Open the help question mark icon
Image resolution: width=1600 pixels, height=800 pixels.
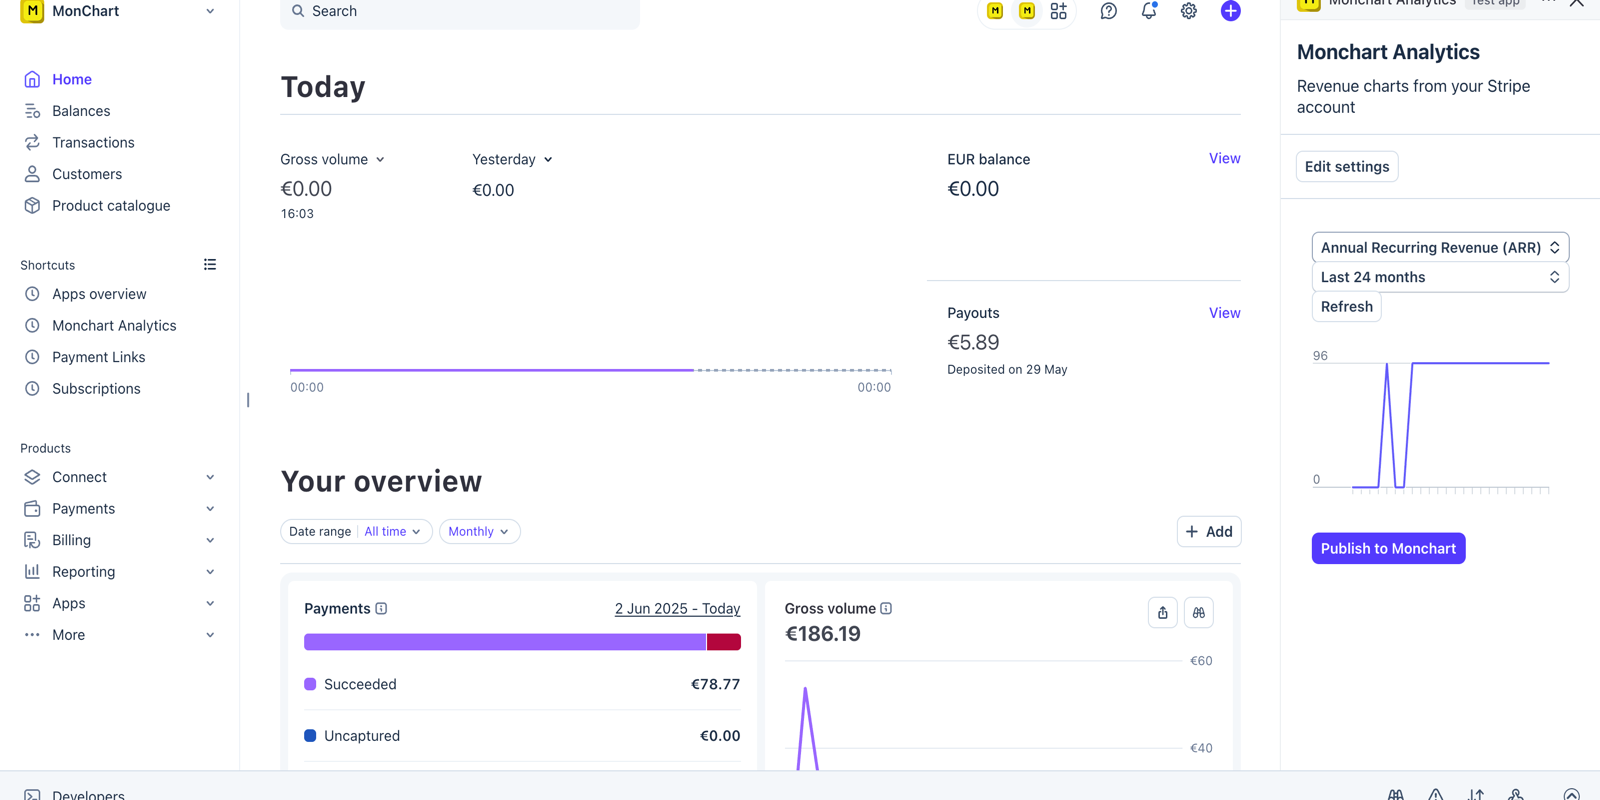pos(1108,11)
